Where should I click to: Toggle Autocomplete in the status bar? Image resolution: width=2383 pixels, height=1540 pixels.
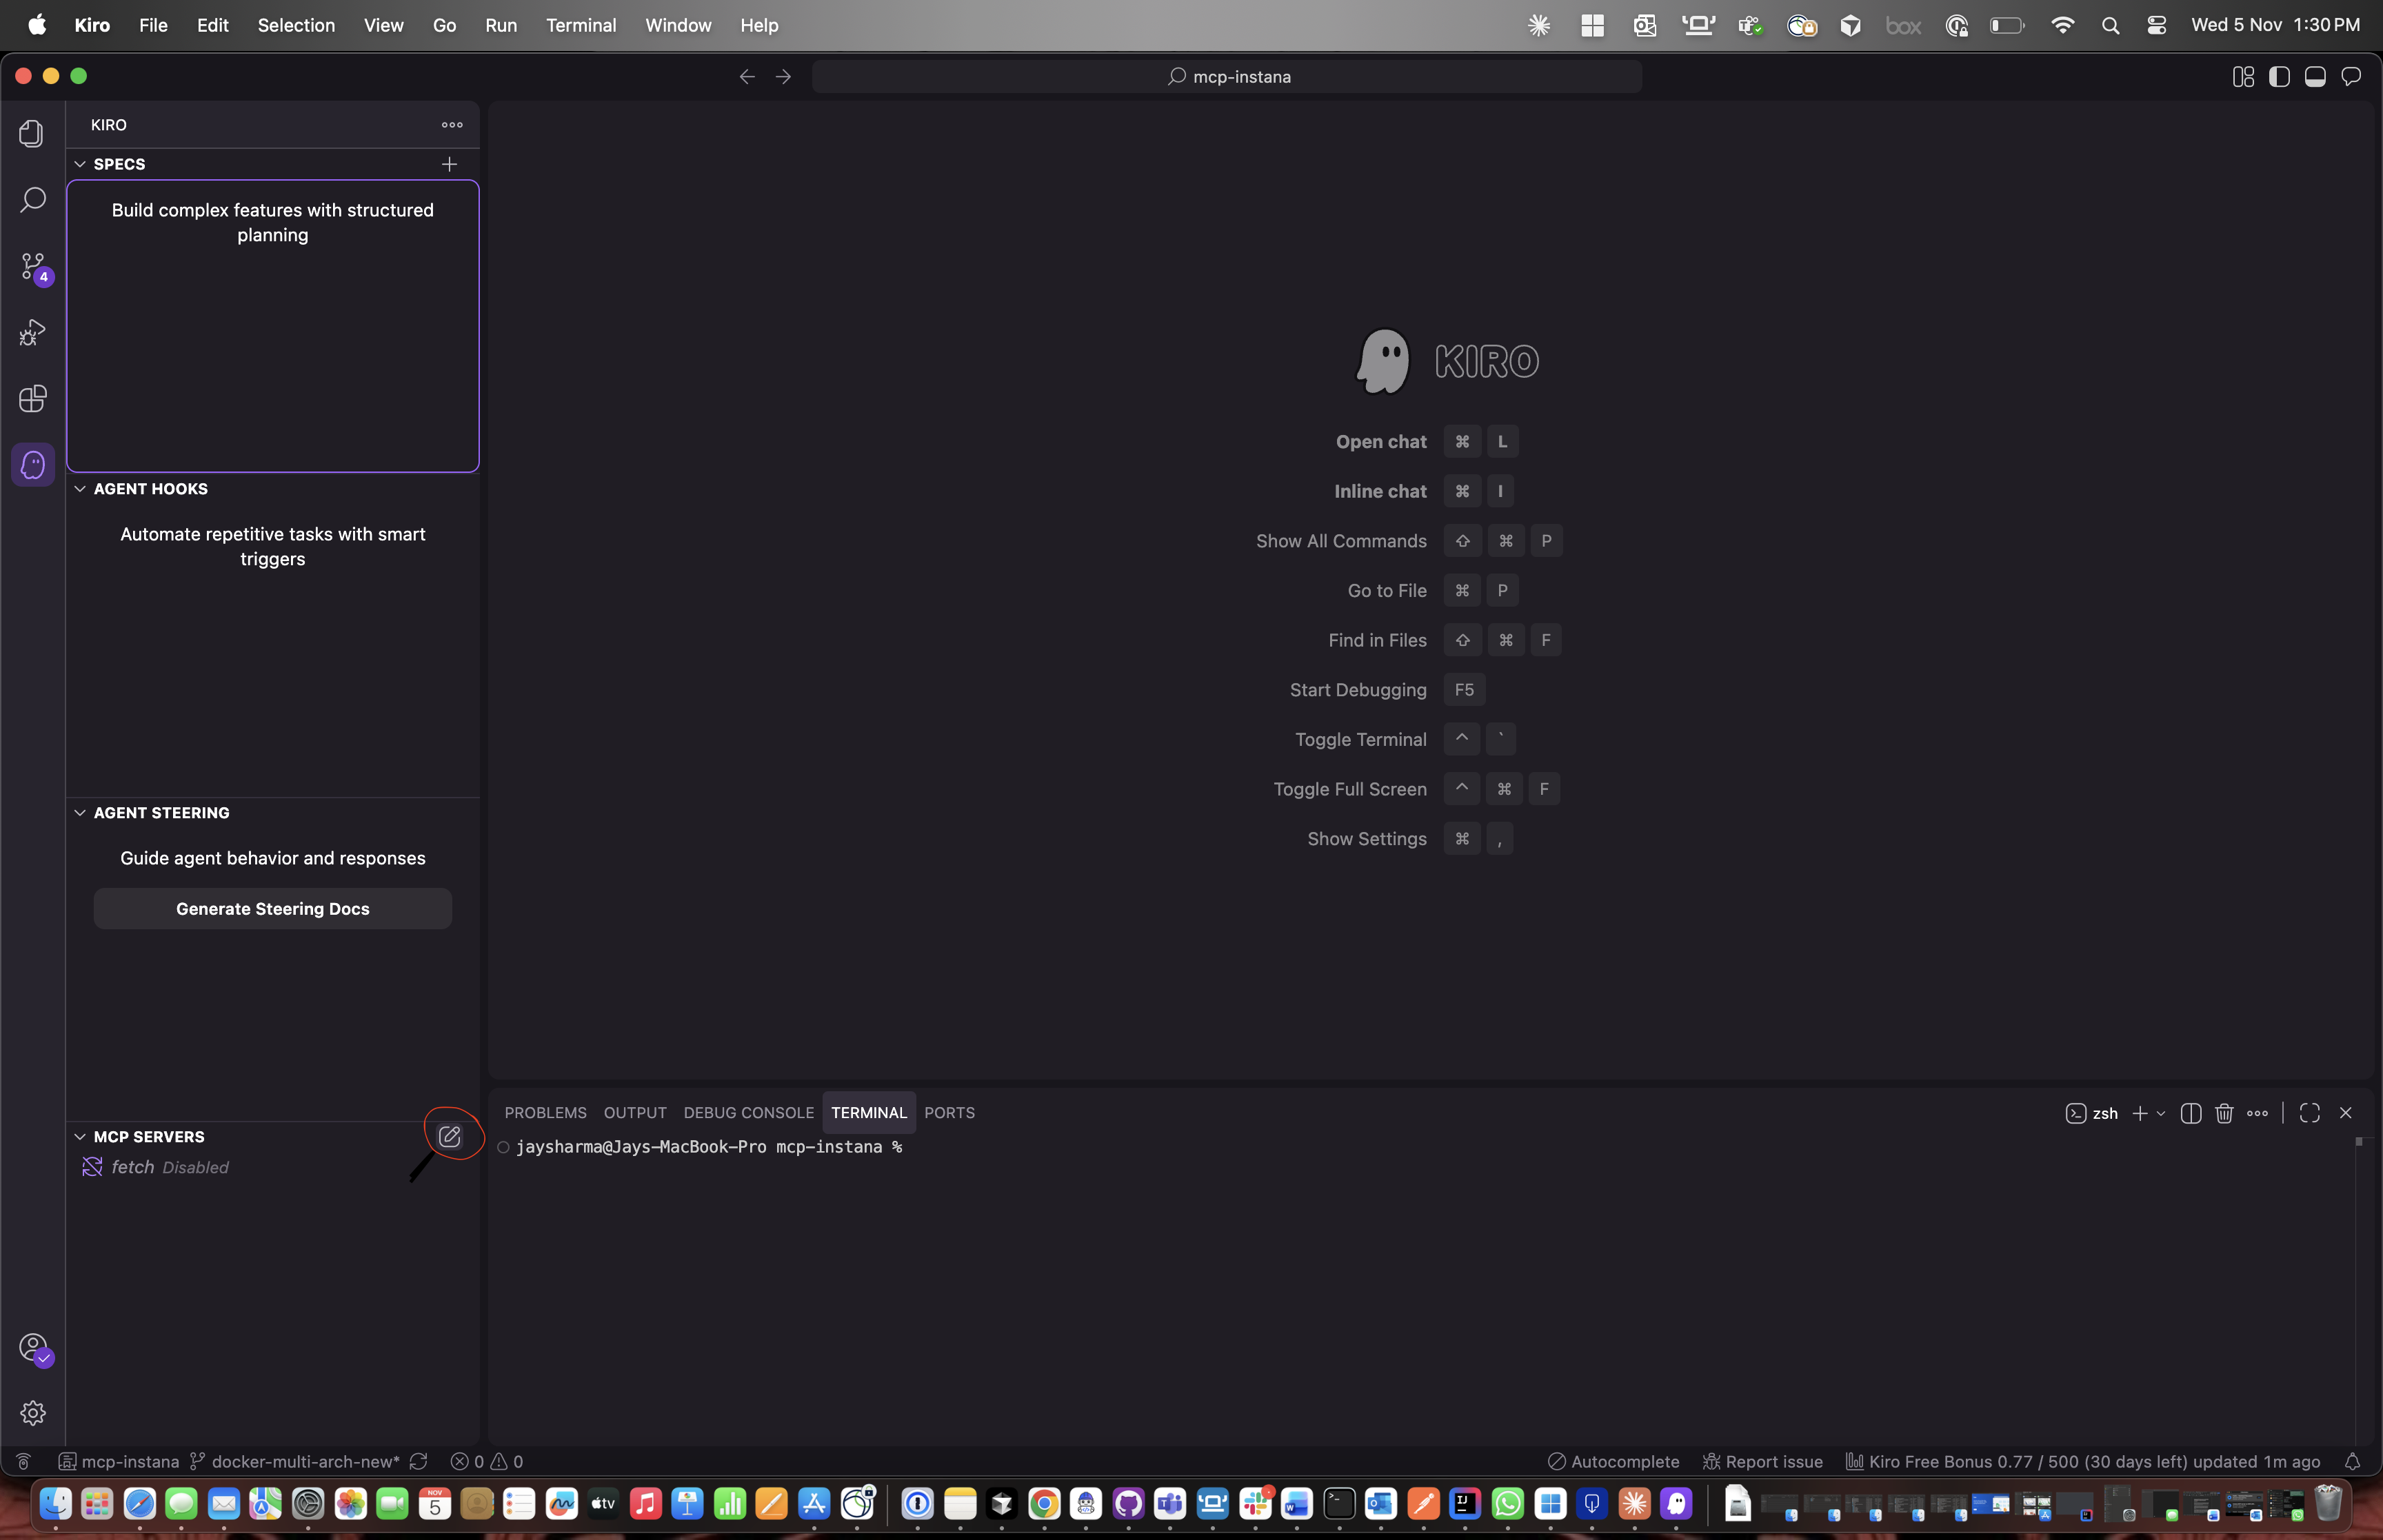[x=1613, y=1461]
